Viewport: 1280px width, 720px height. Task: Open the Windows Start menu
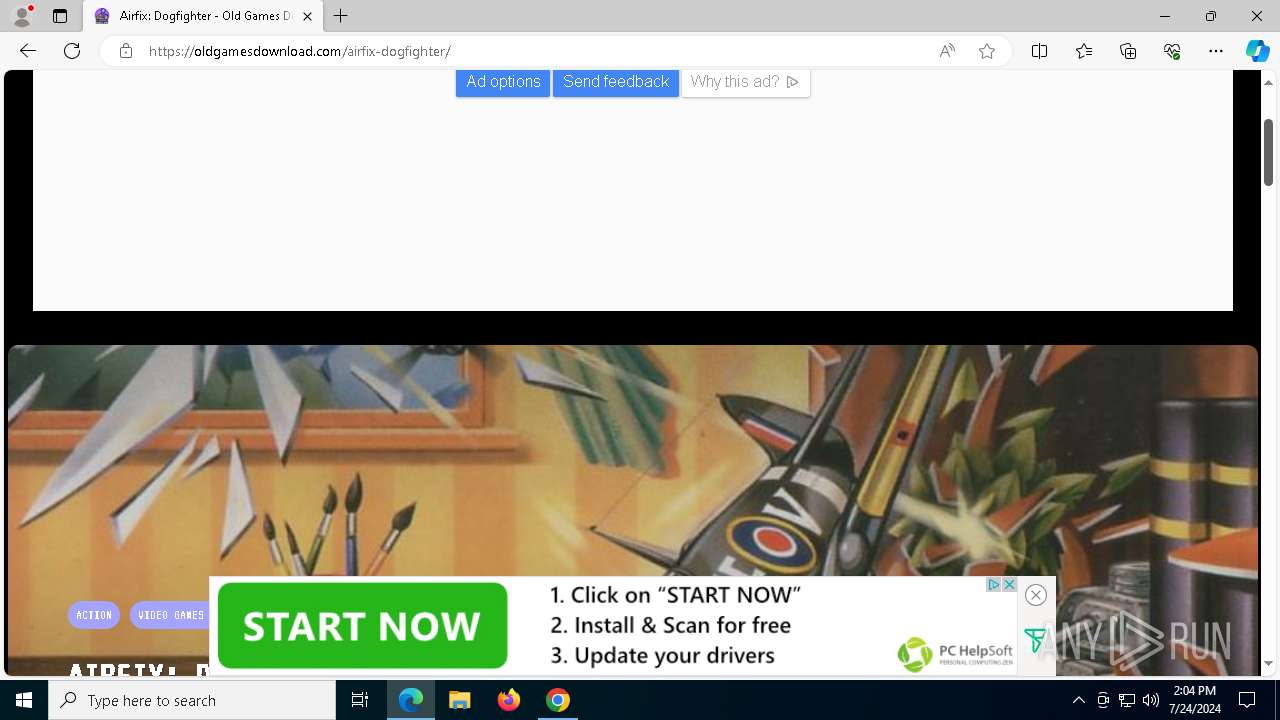coord(24,700)
